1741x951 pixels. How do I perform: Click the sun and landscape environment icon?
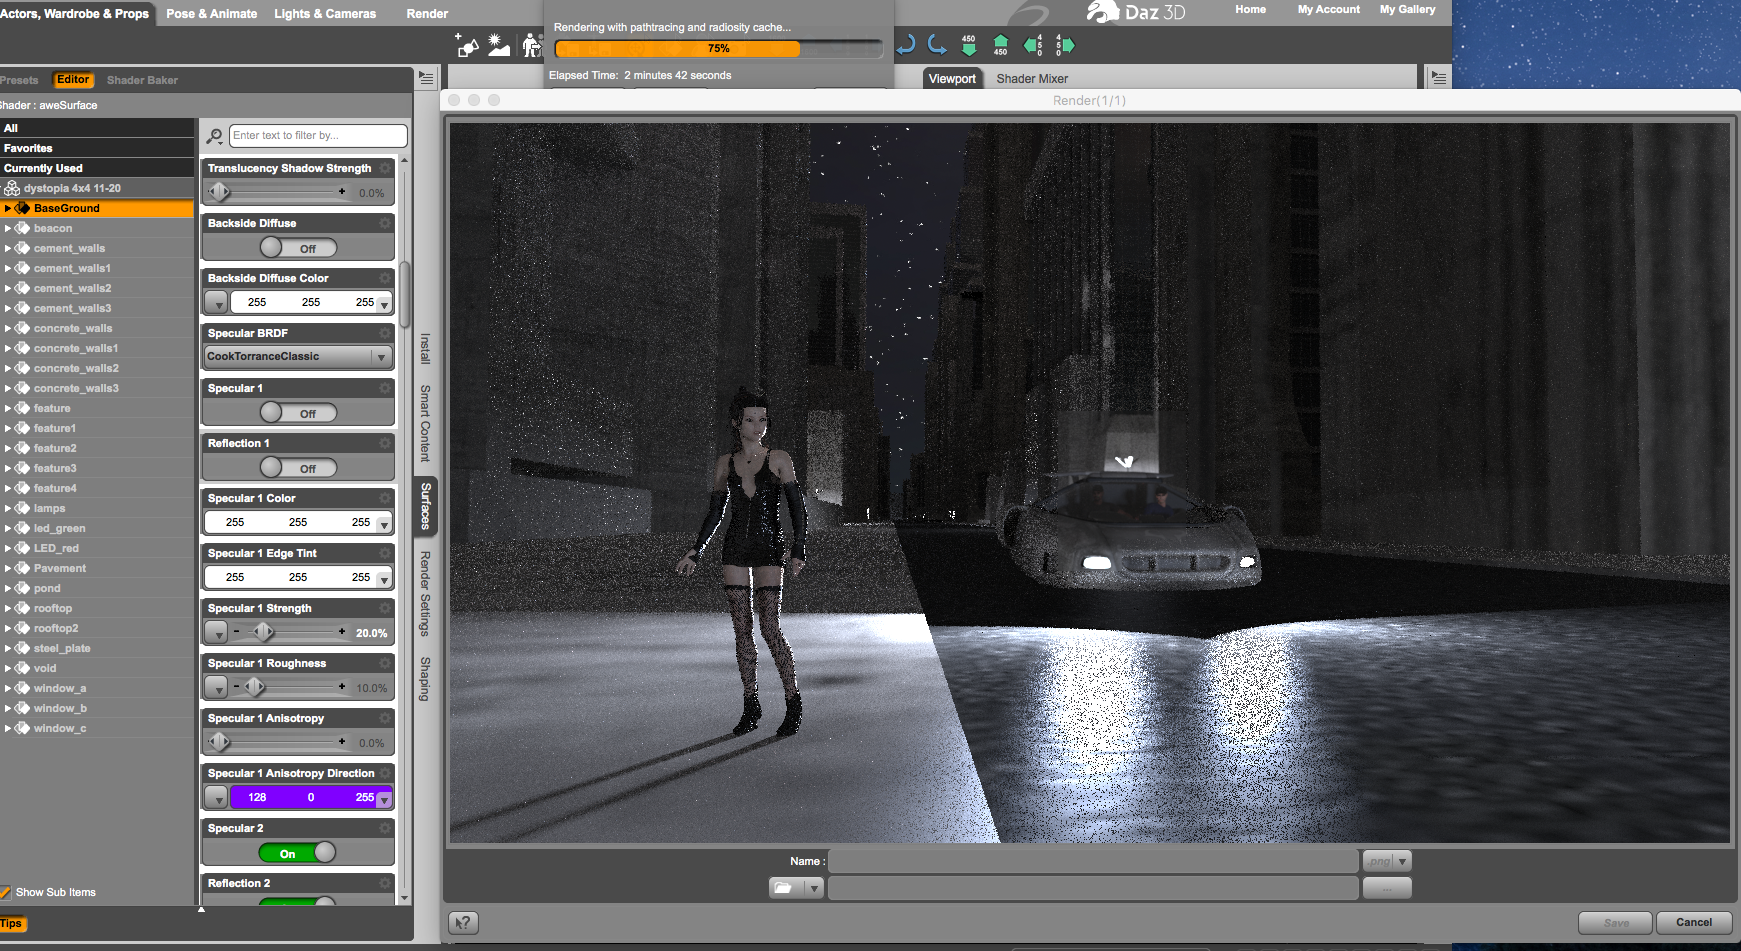click(x=498, y=46)
